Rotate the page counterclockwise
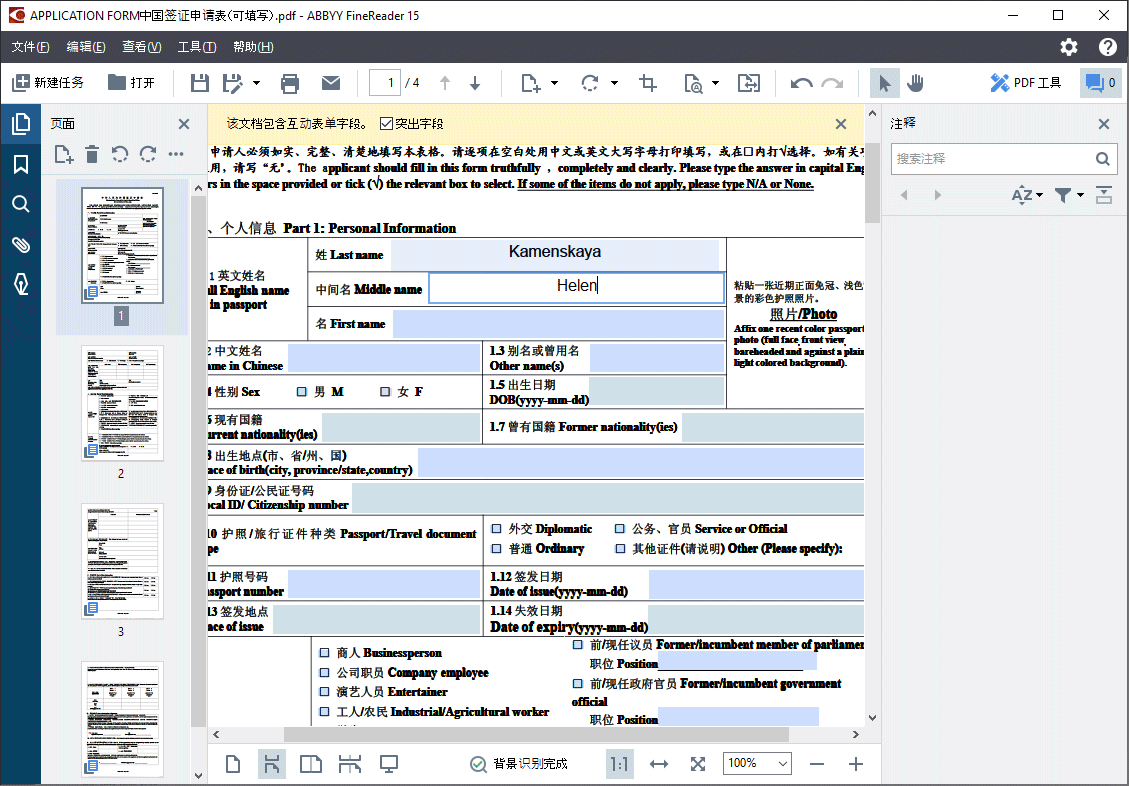 (120, 154)
